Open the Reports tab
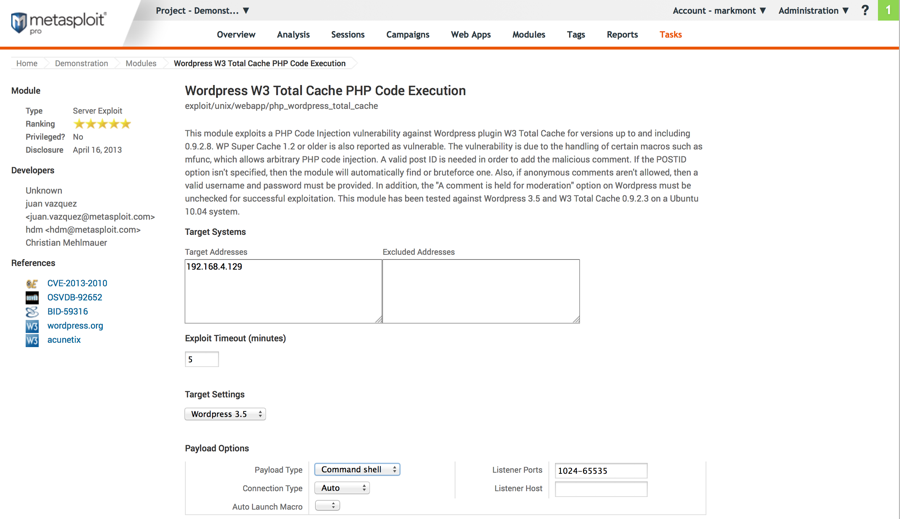 [622, 34]
